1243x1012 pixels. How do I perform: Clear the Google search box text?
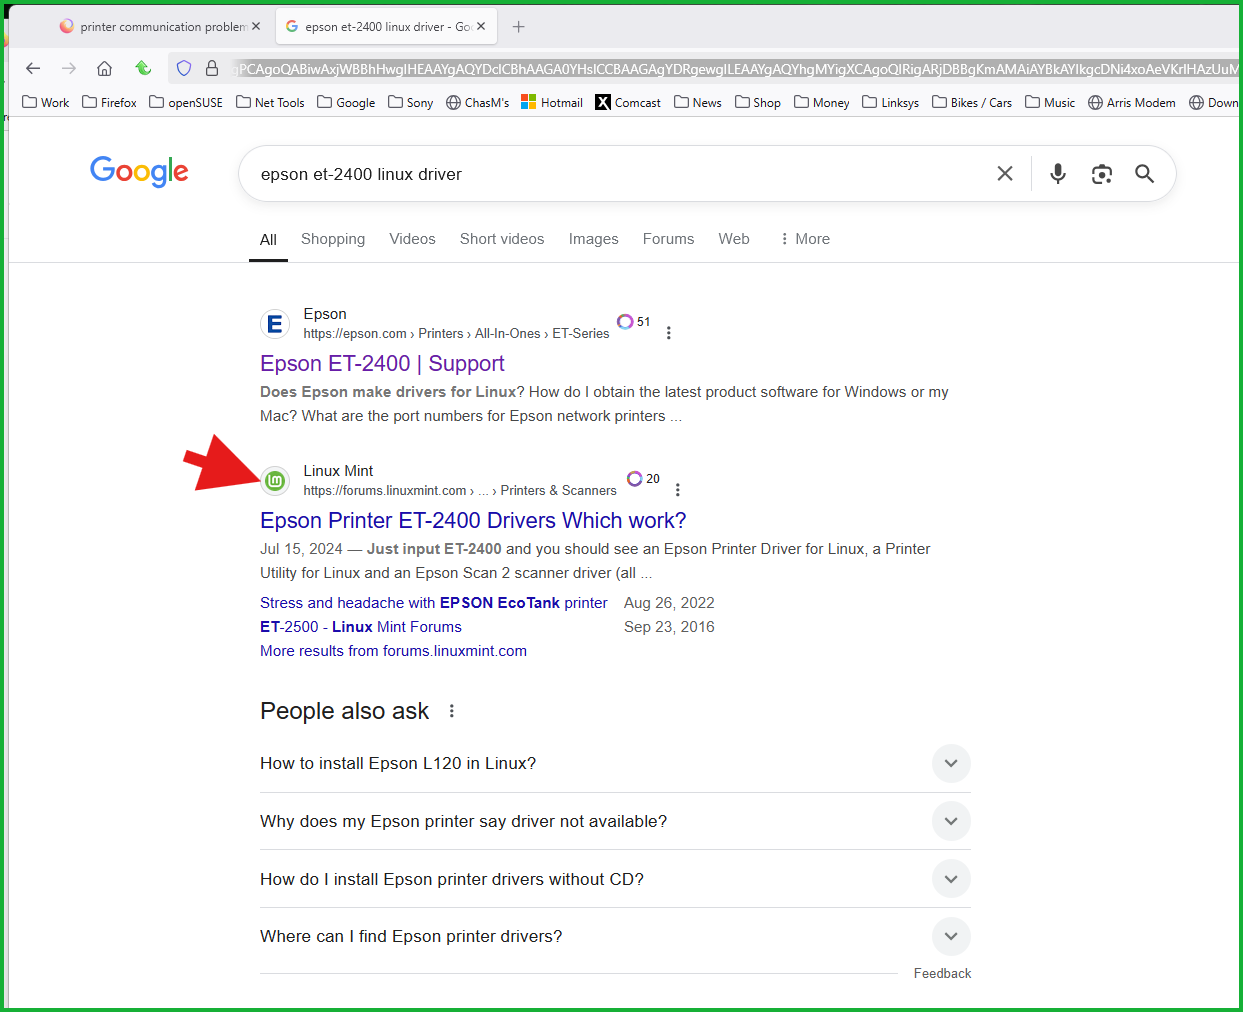[x=1005, y=174]
